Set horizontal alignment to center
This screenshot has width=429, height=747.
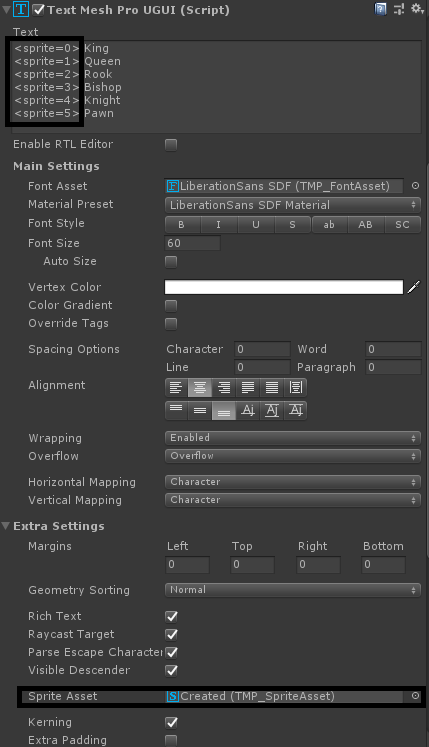tap(200, 388)
